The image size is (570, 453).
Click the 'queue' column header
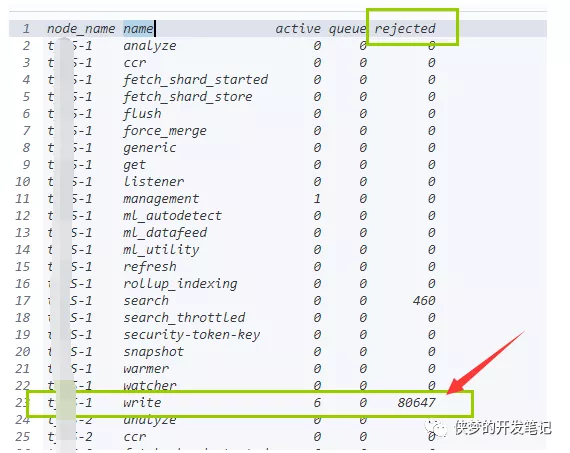tap(347, 29)
